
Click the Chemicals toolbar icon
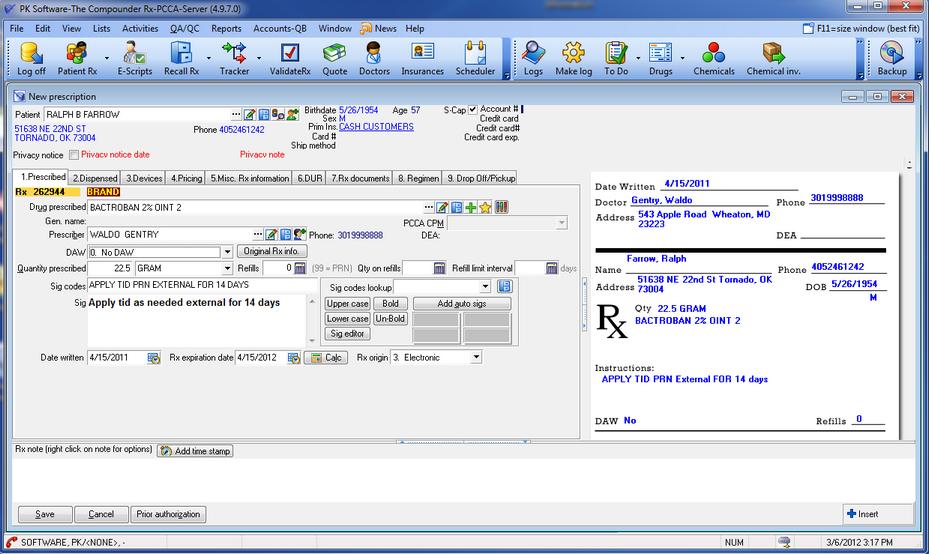coord(713,59)
